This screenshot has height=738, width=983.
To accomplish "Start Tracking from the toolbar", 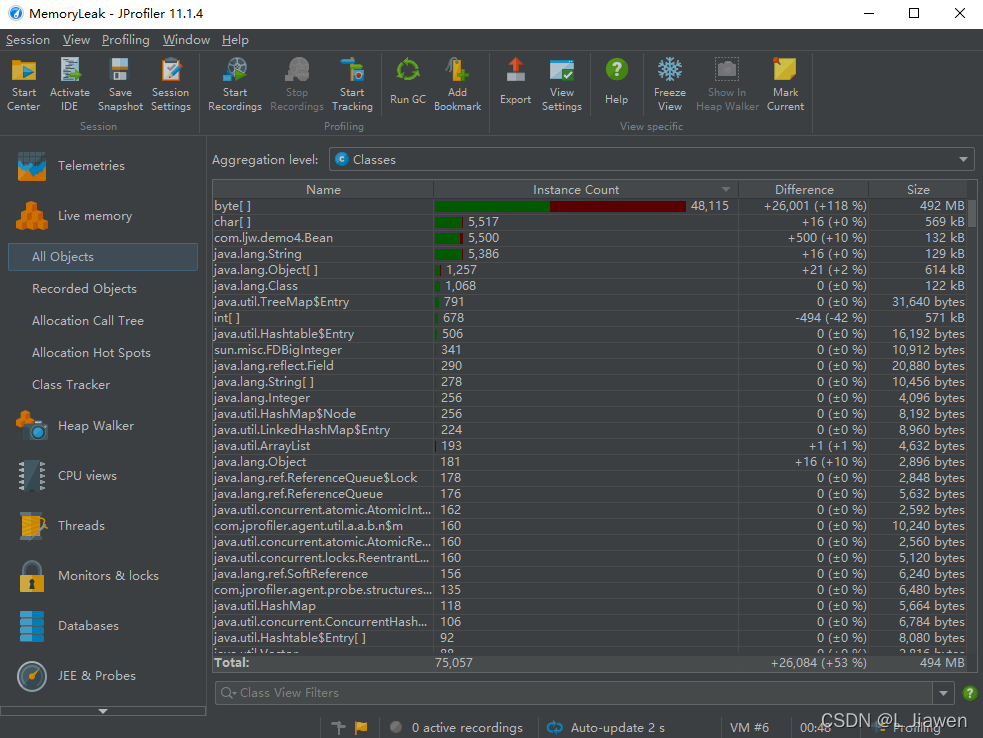I will (x=352, y=85).
